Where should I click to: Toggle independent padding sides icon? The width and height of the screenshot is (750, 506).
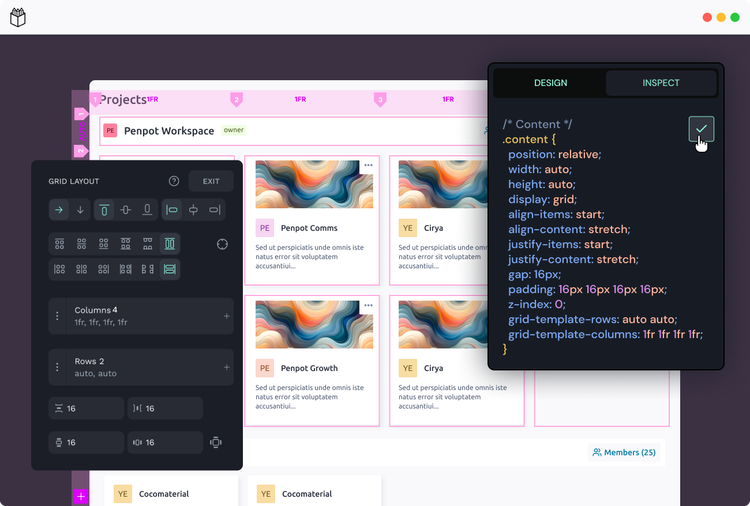pyautogui.click(x=216, y=442)
